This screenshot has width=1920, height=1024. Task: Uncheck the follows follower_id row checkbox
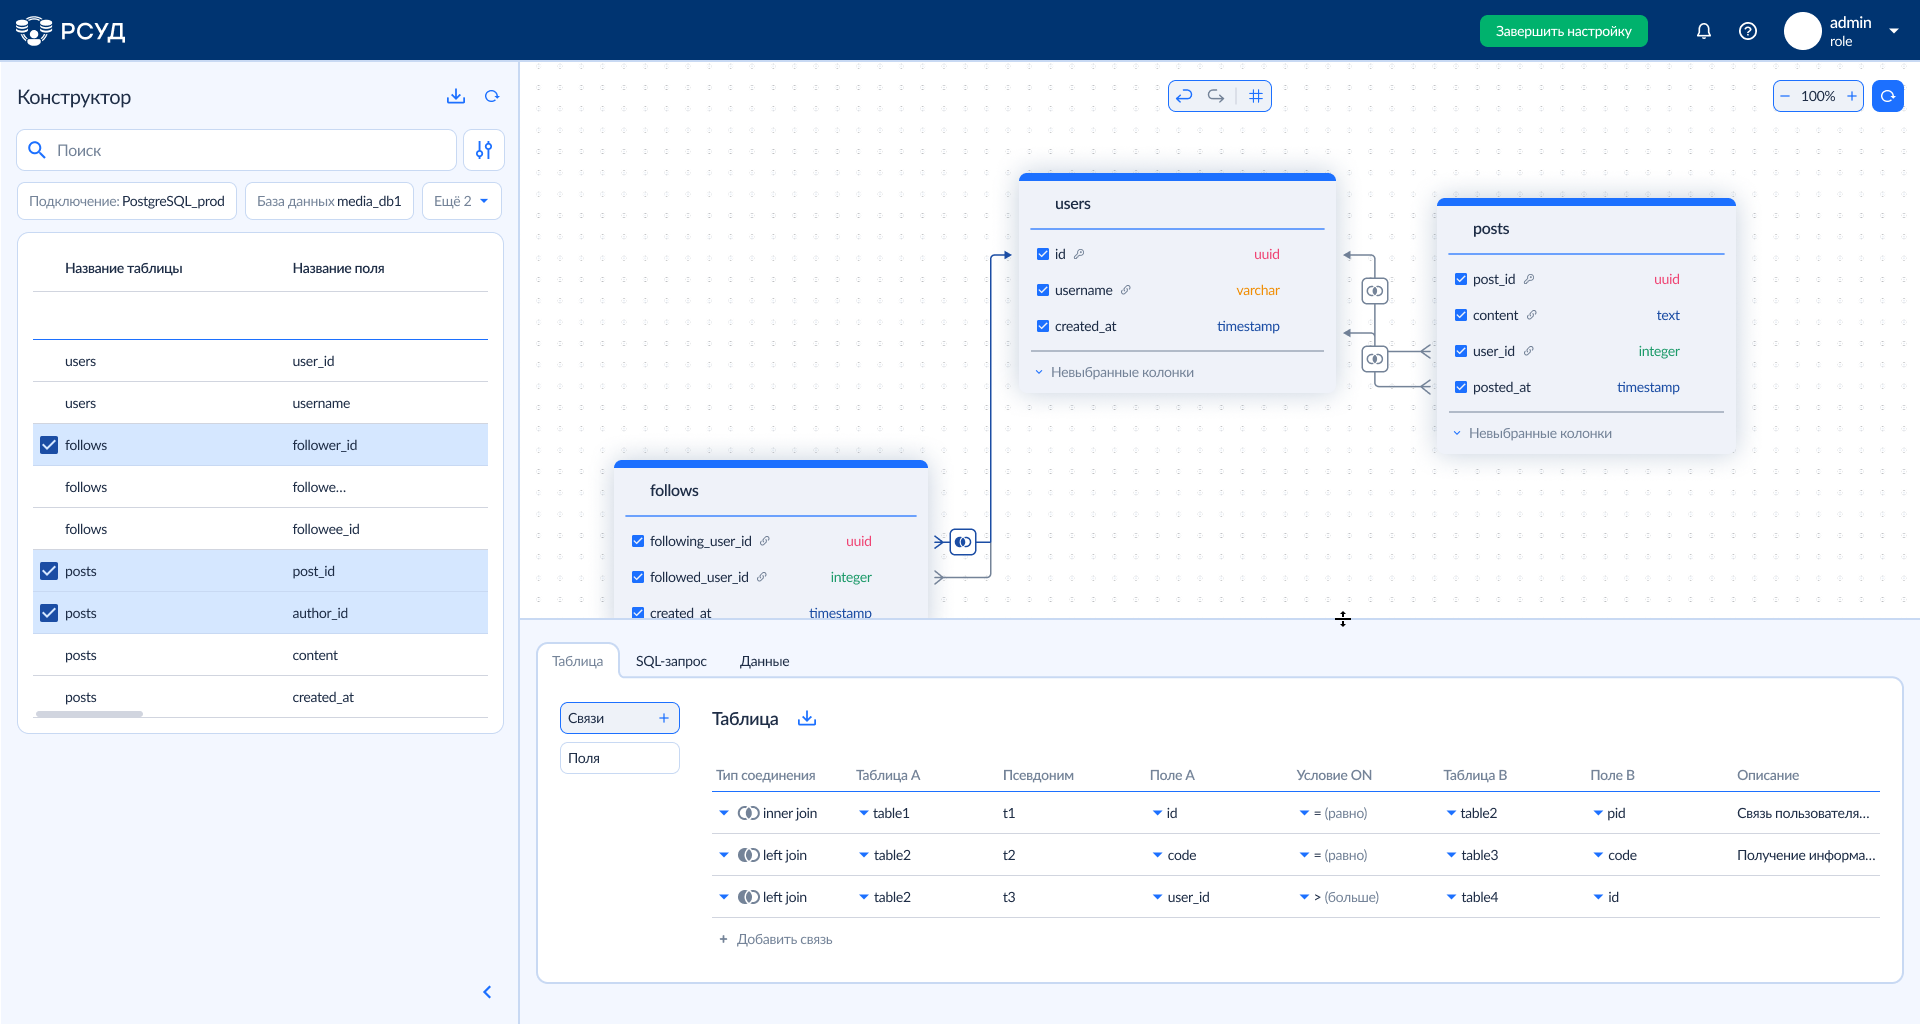click(x=49, y=445)
